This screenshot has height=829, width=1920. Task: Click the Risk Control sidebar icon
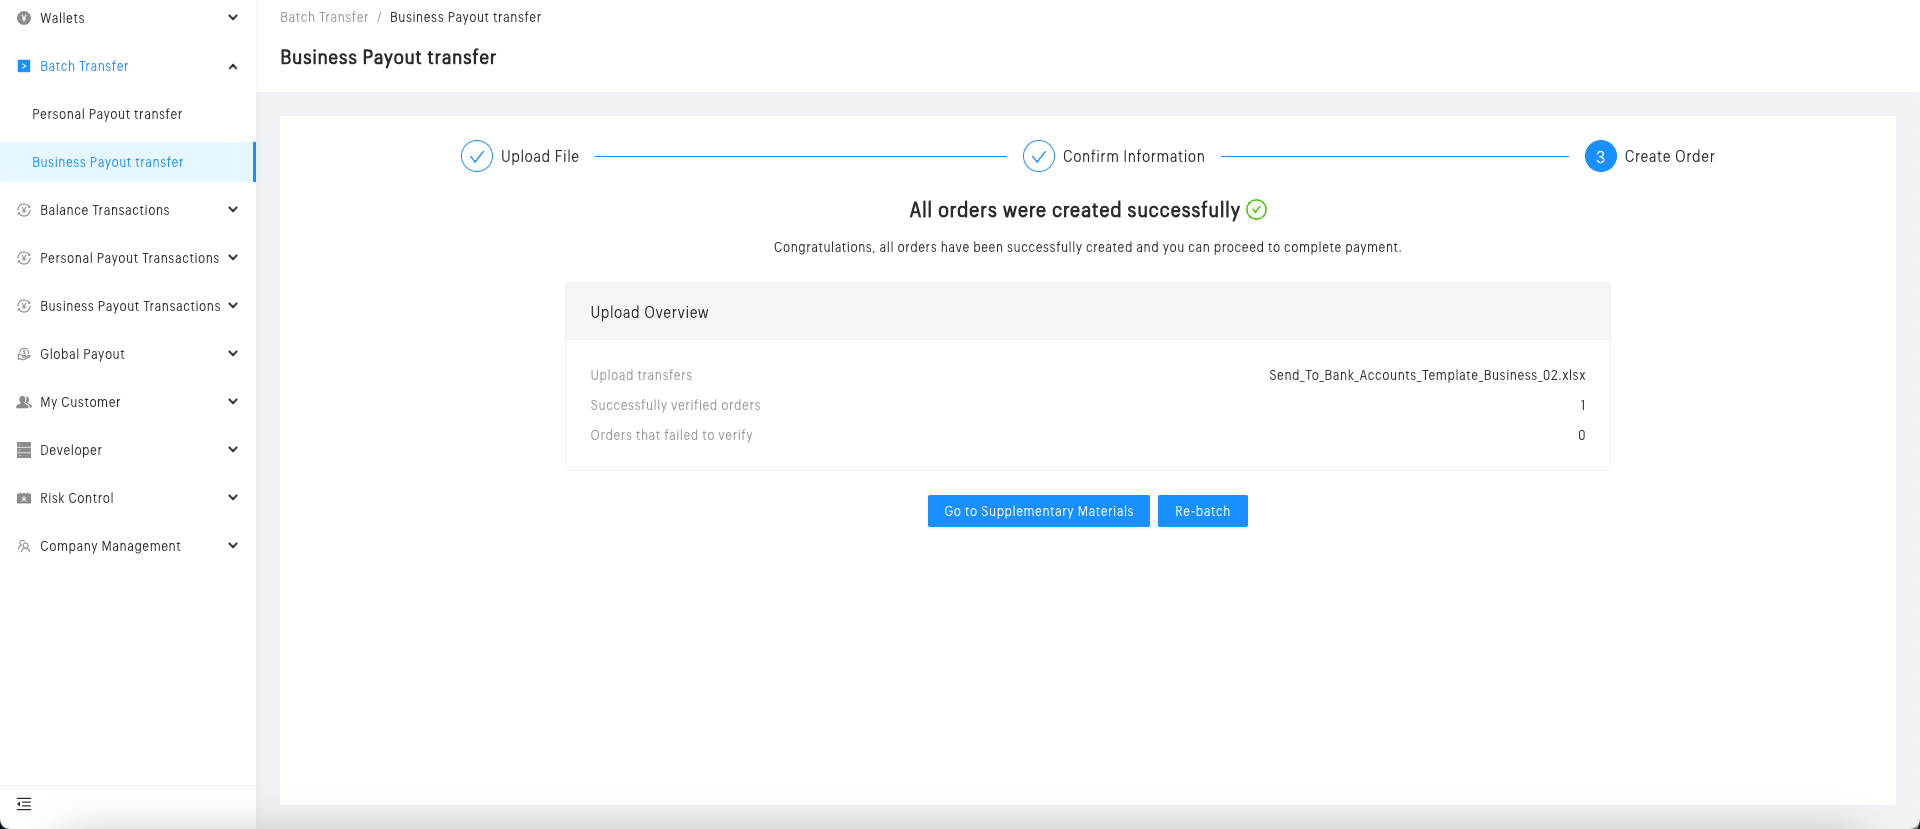coord(24,498)
